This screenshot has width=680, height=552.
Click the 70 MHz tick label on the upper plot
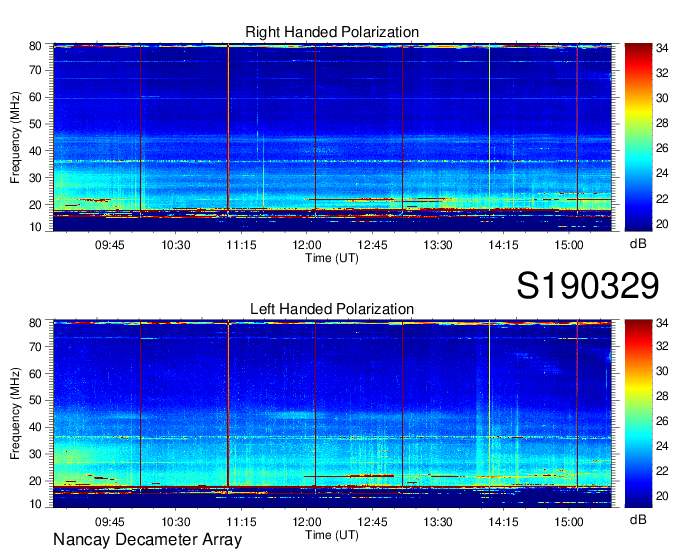[x=35, y=70]
